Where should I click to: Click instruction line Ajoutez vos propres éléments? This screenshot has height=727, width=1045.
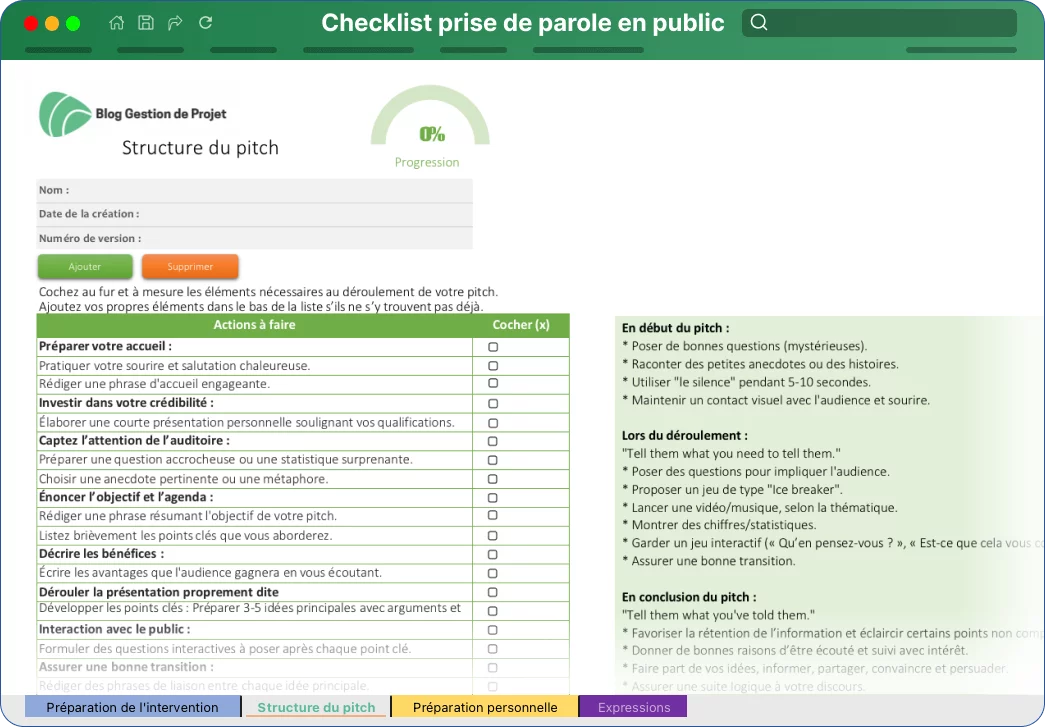point(261,307)
